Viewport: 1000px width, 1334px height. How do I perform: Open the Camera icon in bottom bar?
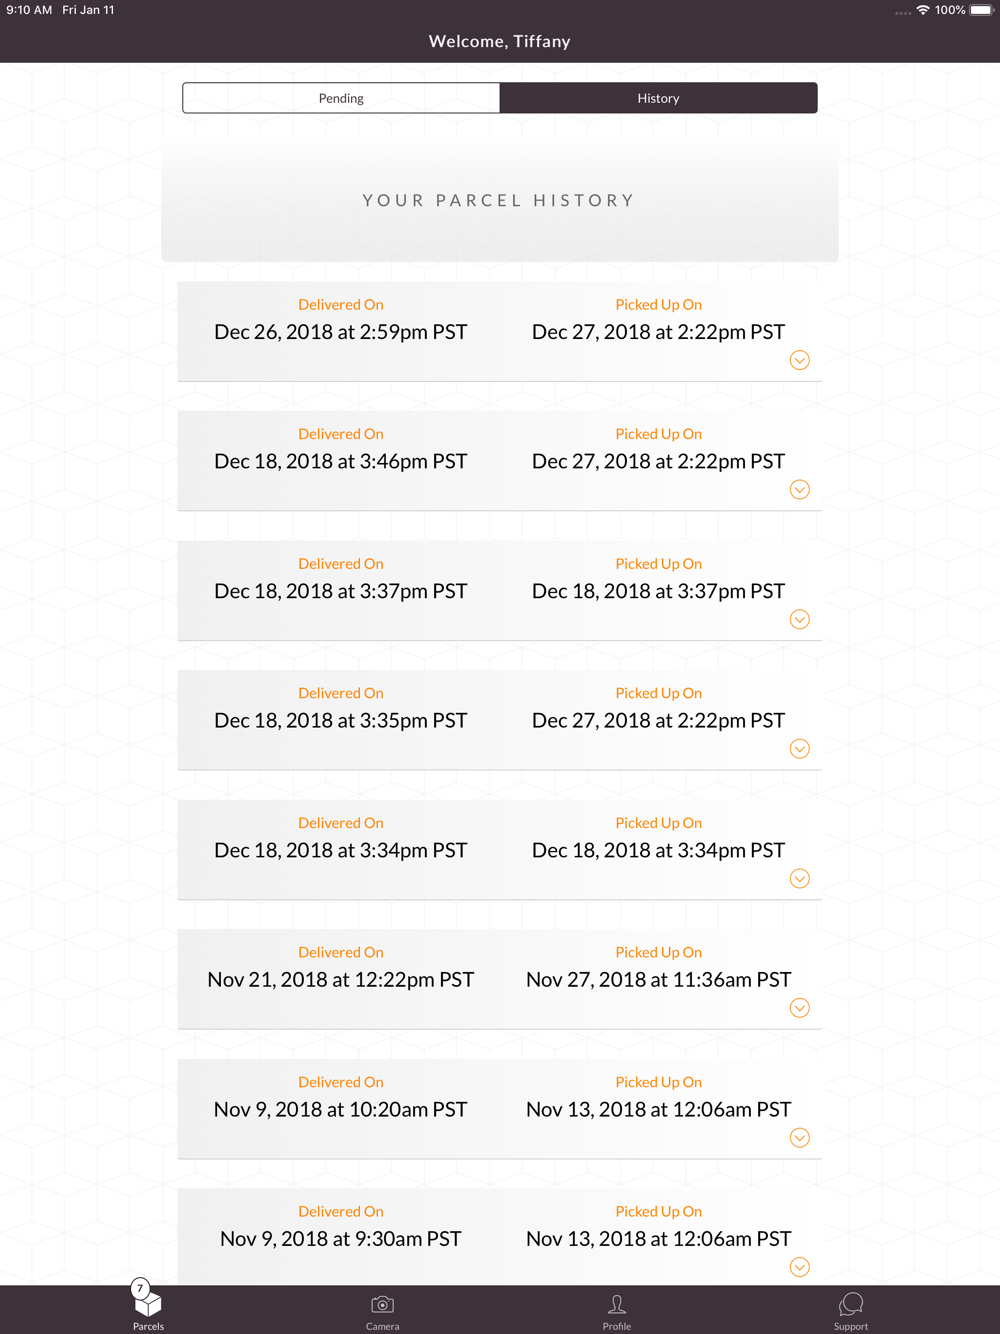coord(382,1304)
